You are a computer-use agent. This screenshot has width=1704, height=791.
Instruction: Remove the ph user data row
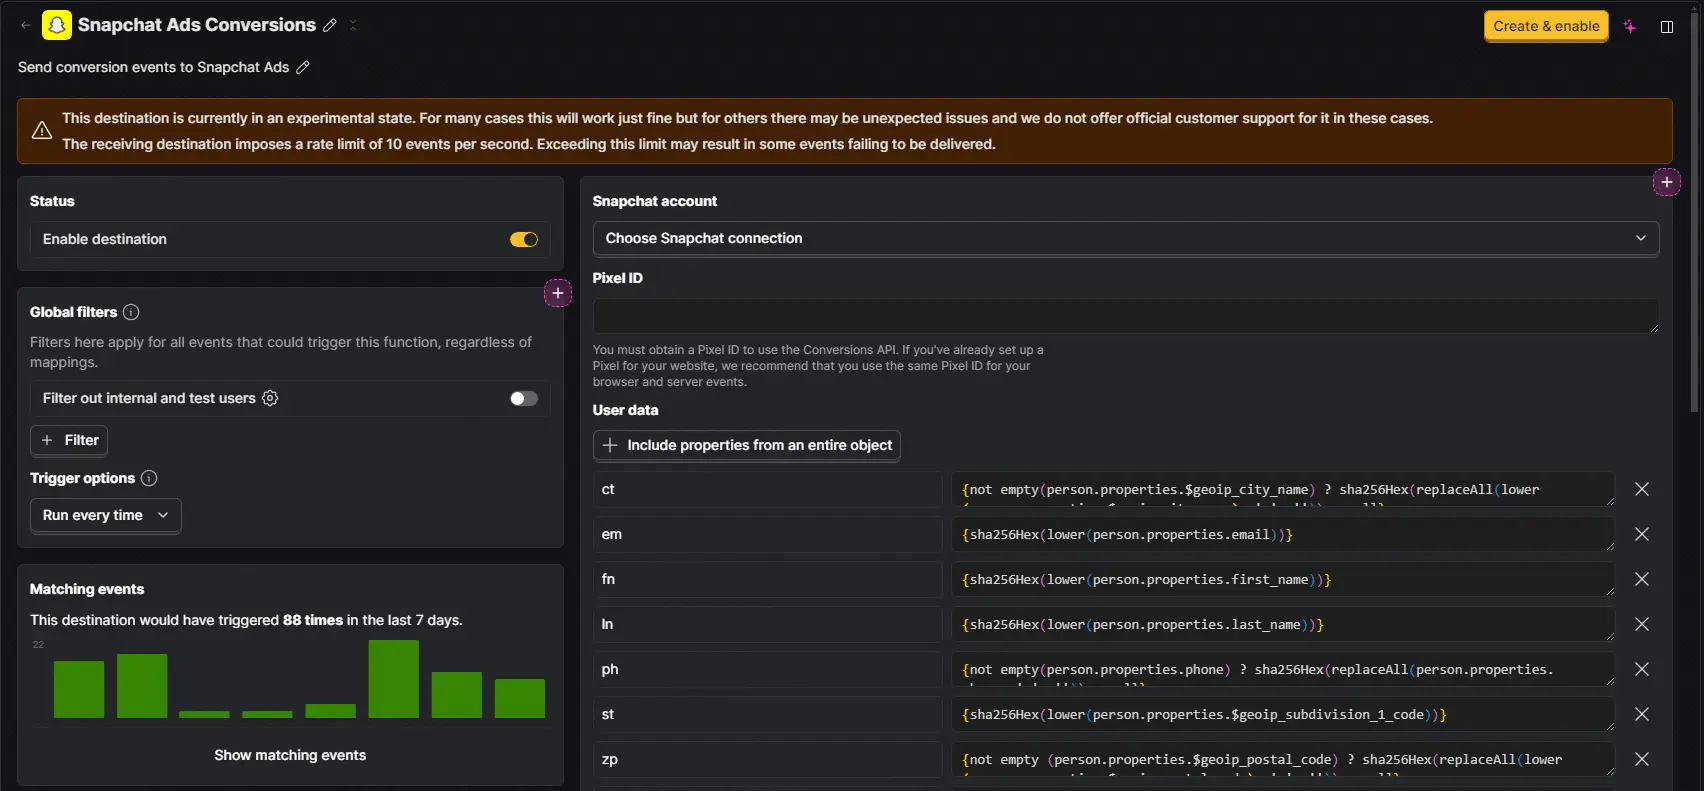click(1642, 669)
